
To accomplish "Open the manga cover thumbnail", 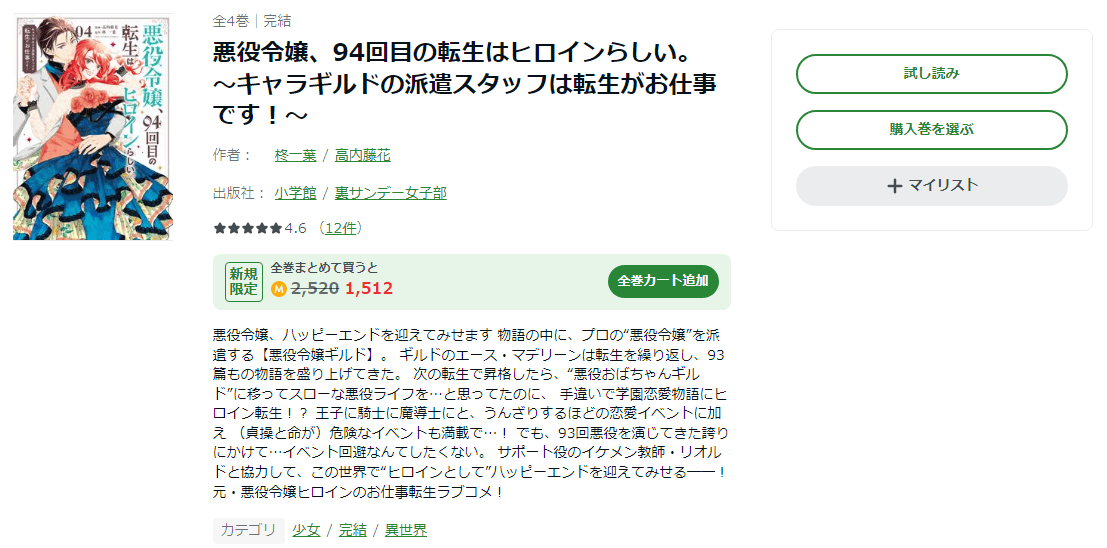I will click(x=92, y=126).
